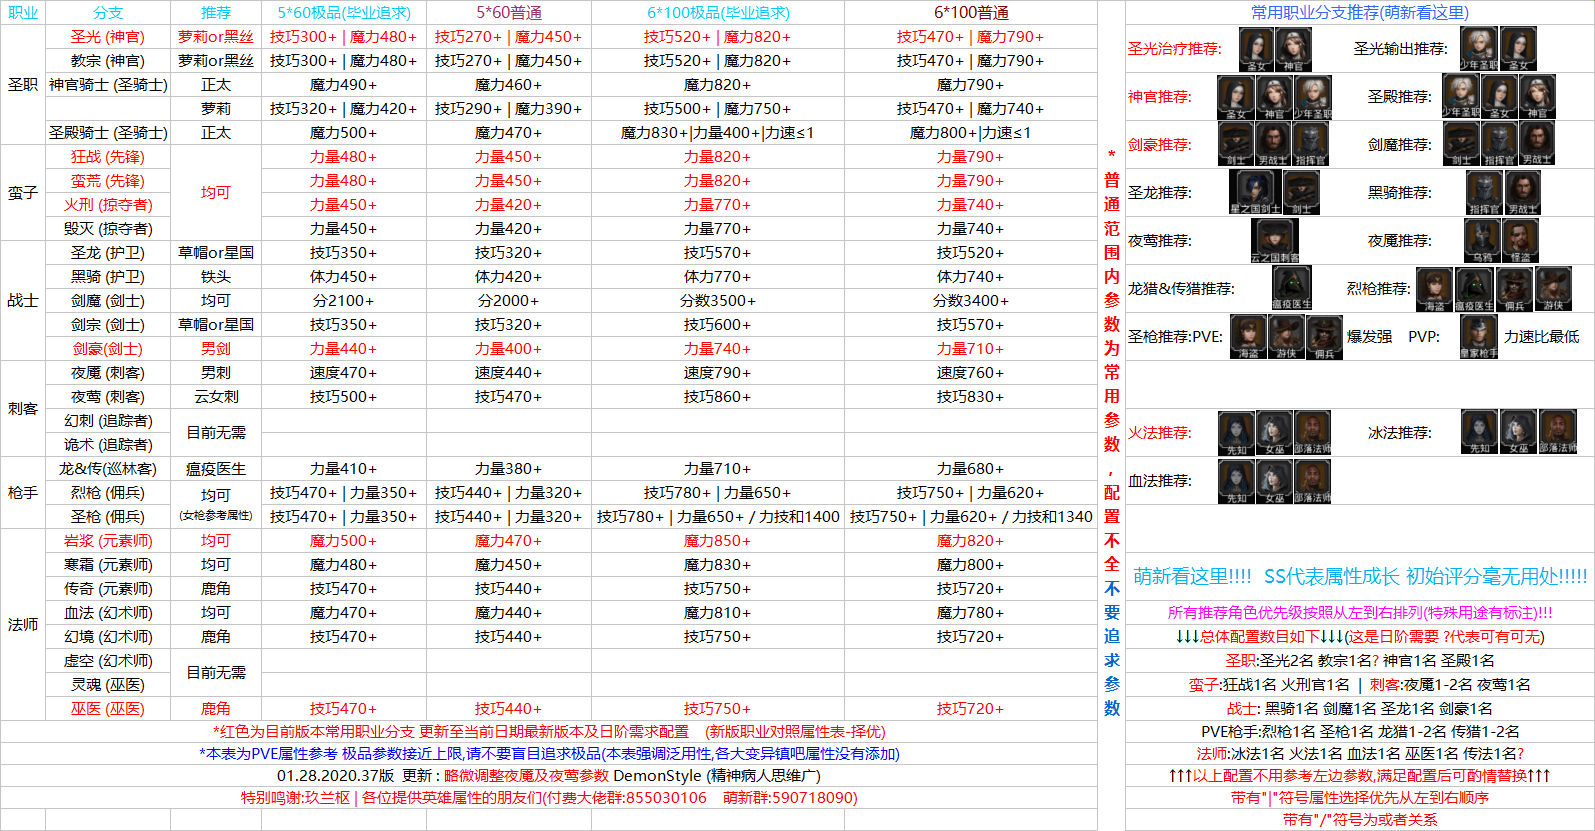Click the 剑豪(剑士) branch cell

pos(108,349)
